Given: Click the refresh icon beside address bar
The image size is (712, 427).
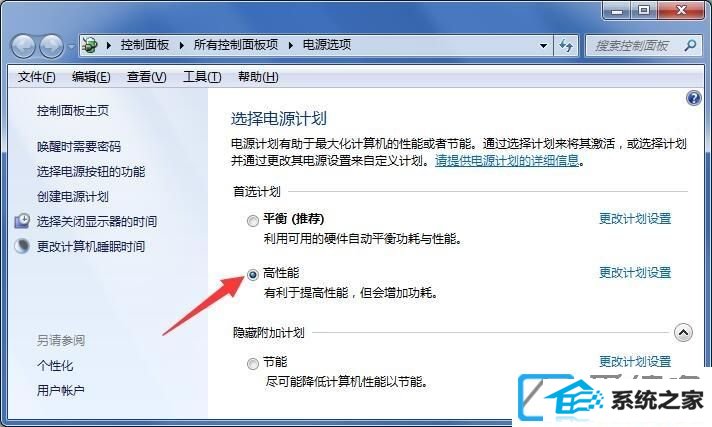Looking at the screenshot, I should click(x=566, y=45).
